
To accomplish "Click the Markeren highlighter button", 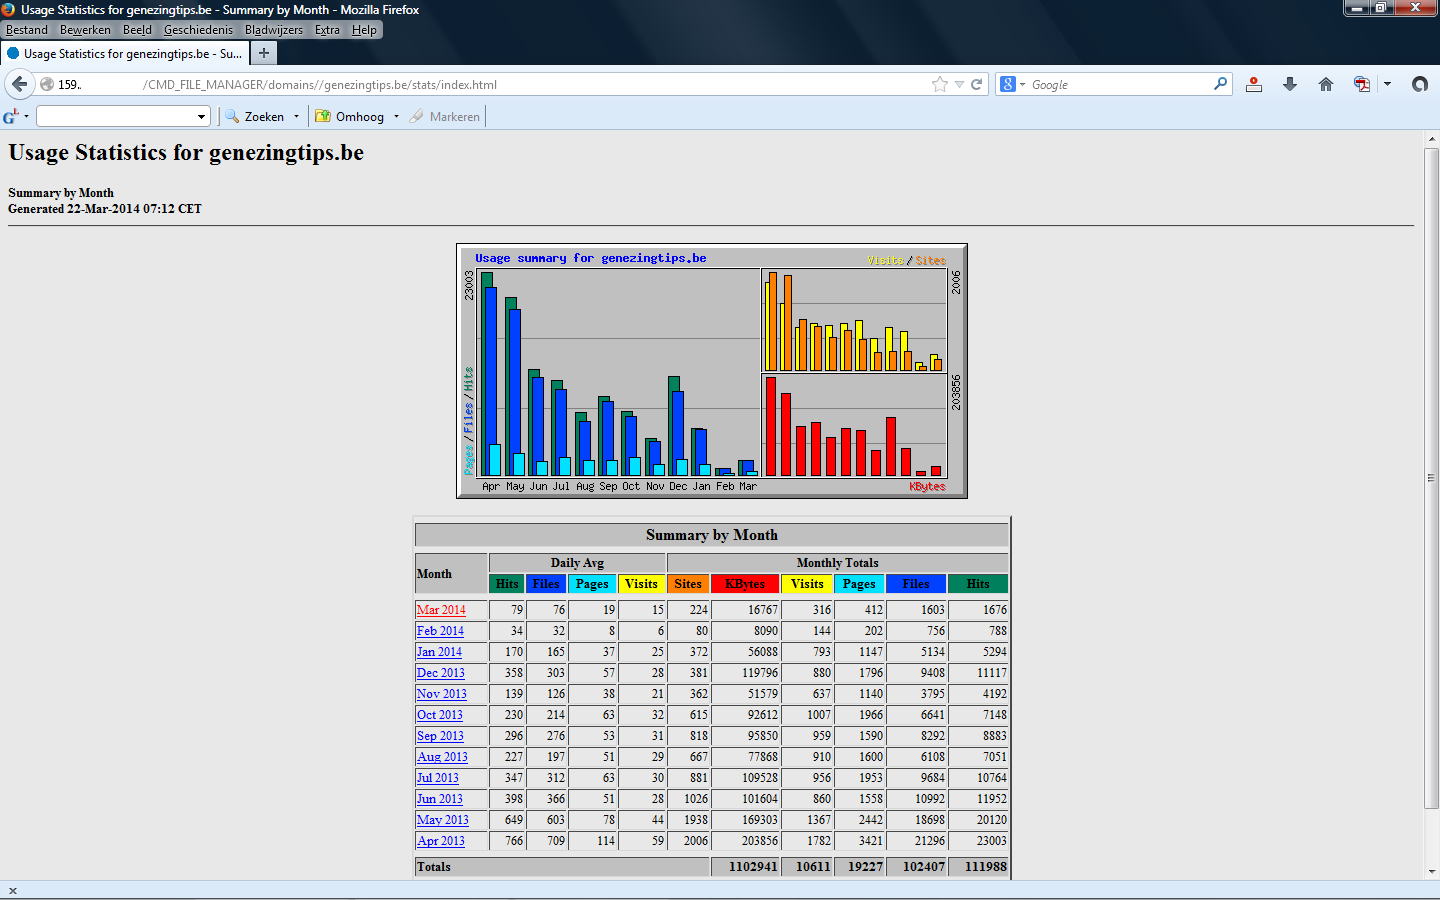I will click(445, 117).
